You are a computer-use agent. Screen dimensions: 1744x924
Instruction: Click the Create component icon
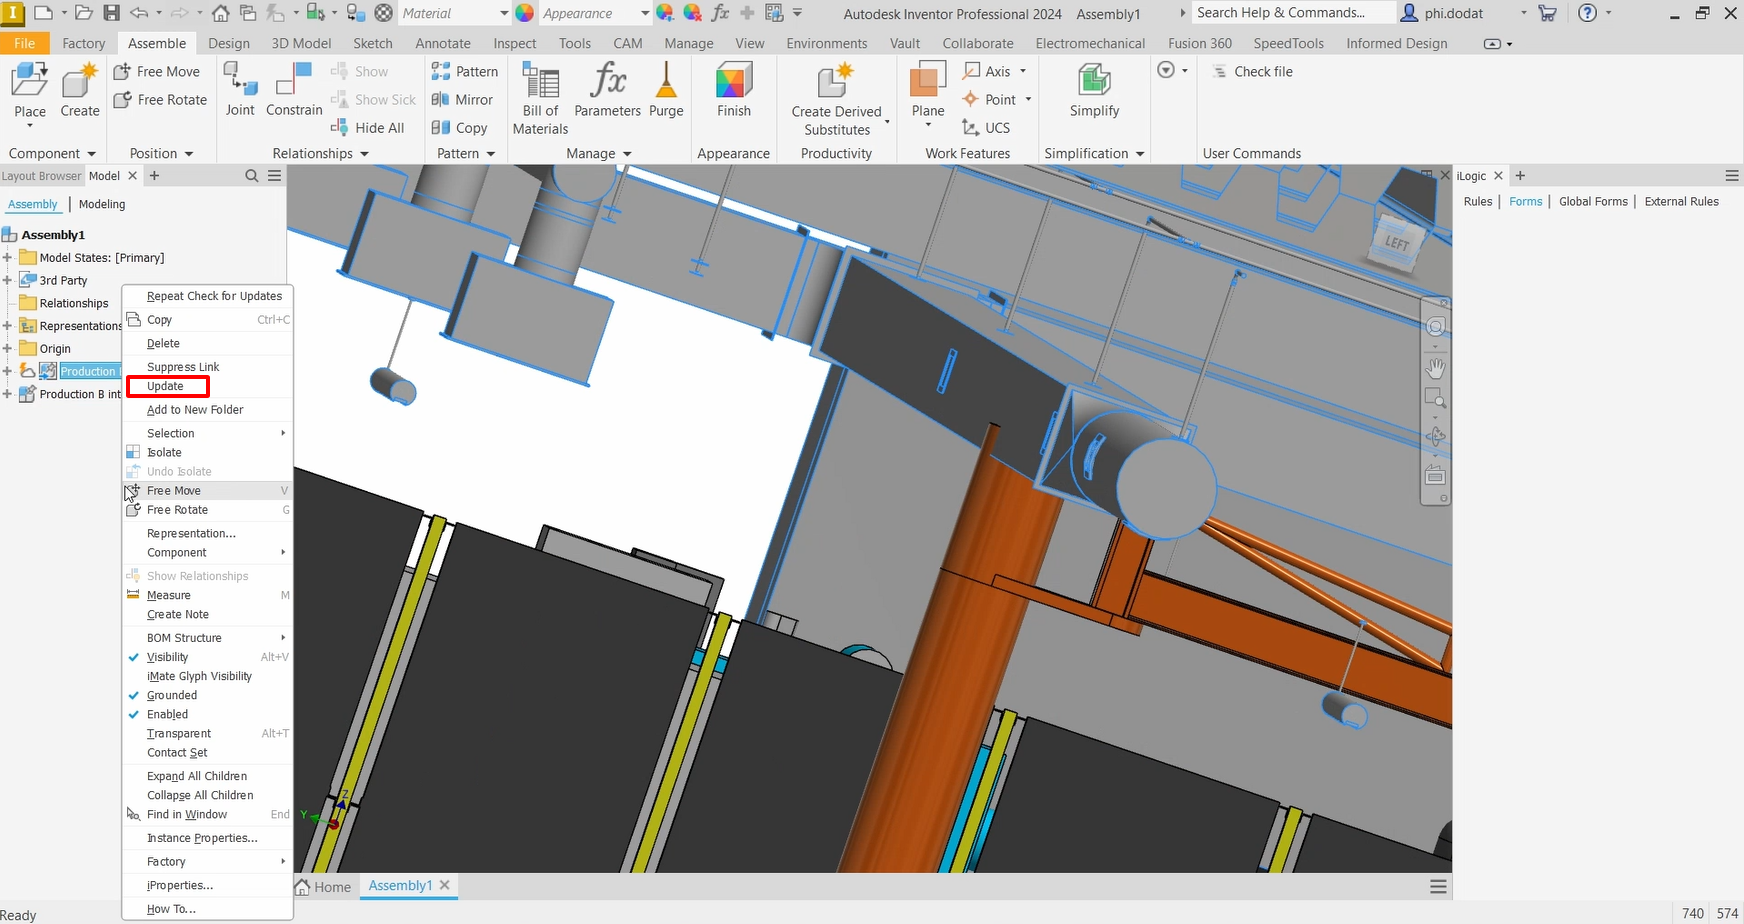80,79
